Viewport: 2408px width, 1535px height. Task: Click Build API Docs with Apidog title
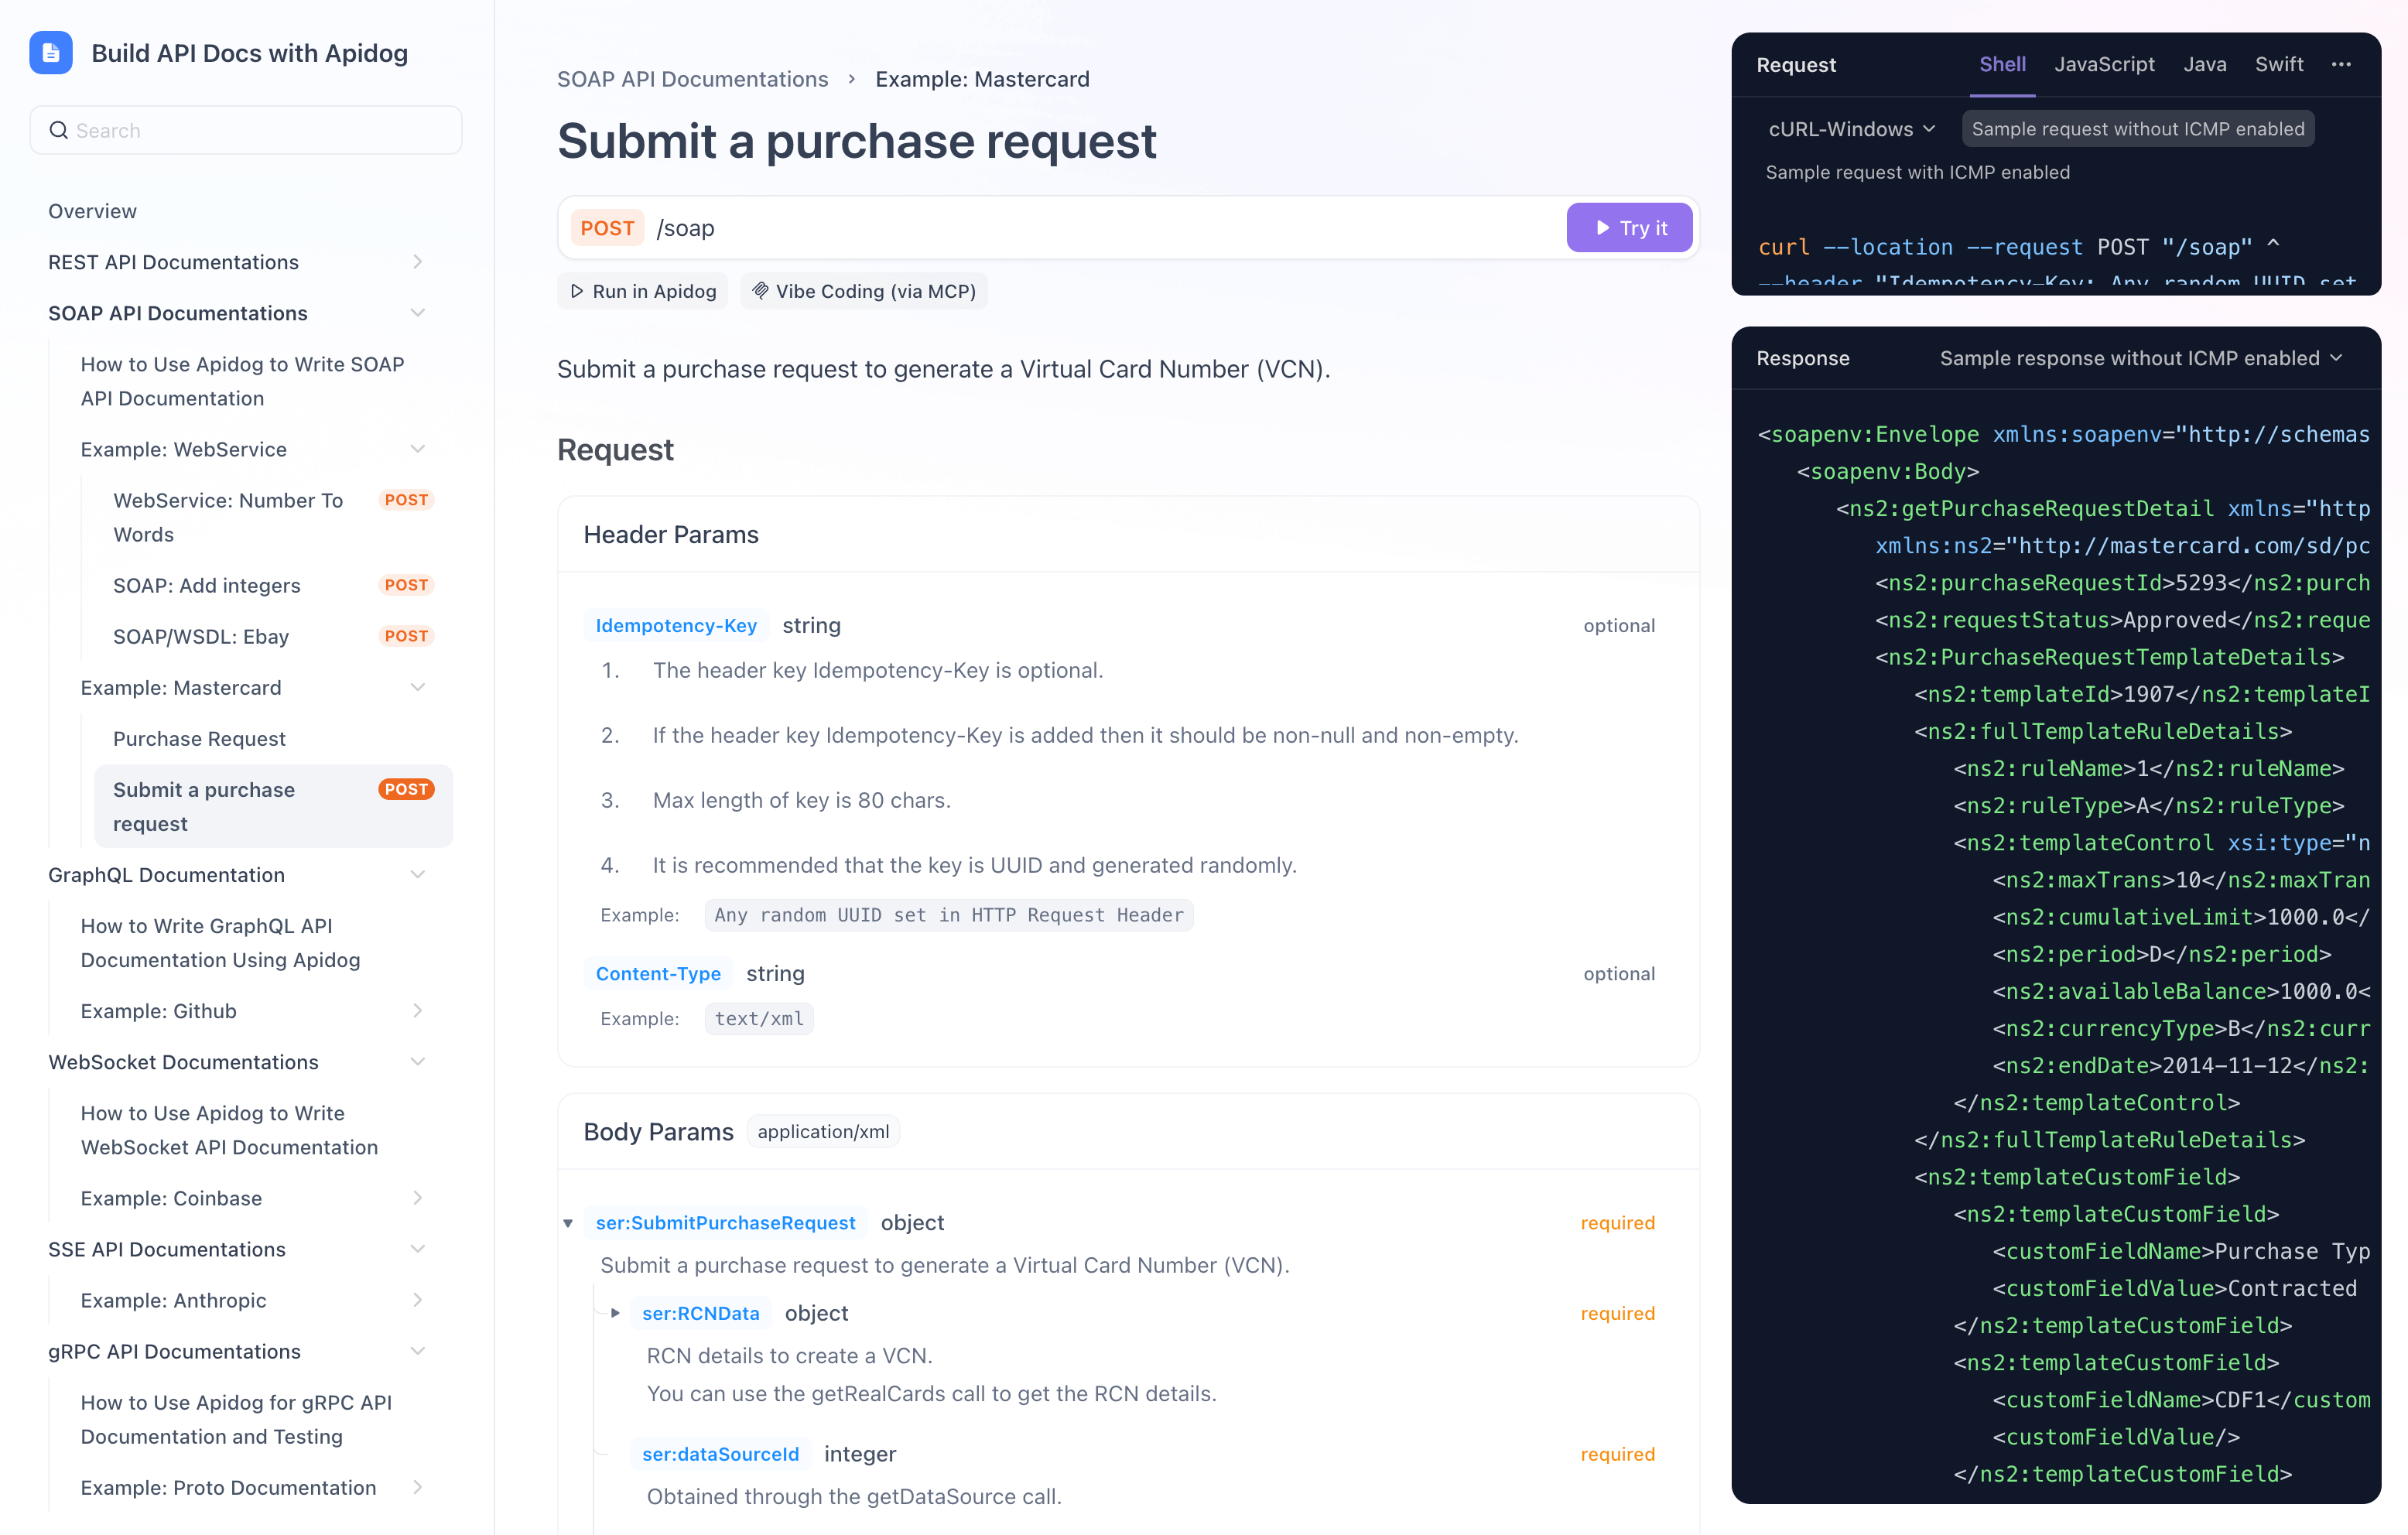click(x=249, y=53)
